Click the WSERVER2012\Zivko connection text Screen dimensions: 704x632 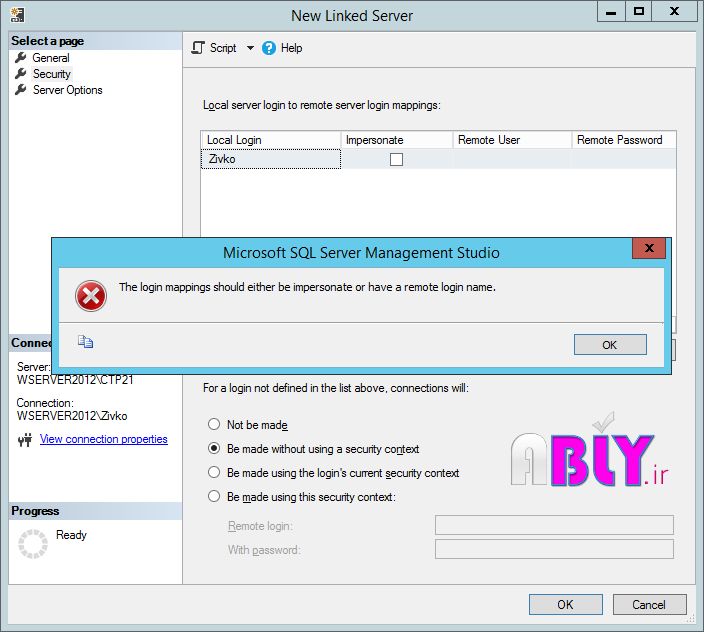(72, 416)
